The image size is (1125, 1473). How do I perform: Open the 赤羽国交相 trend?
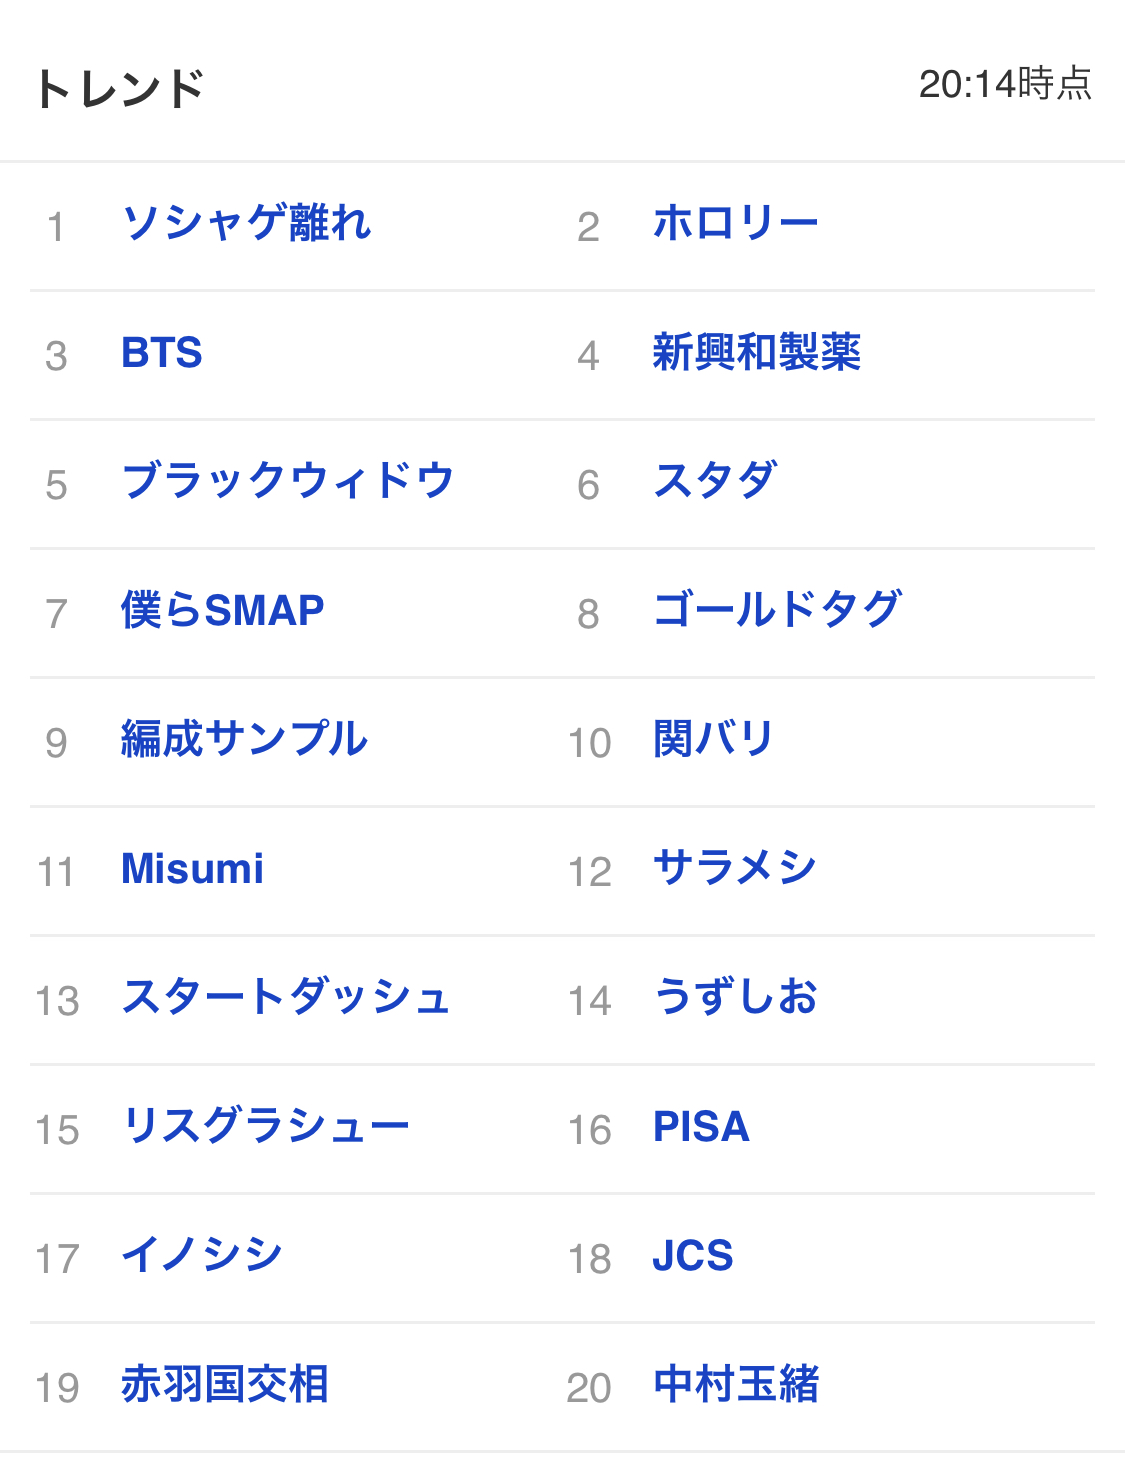tap(225, 1384)
